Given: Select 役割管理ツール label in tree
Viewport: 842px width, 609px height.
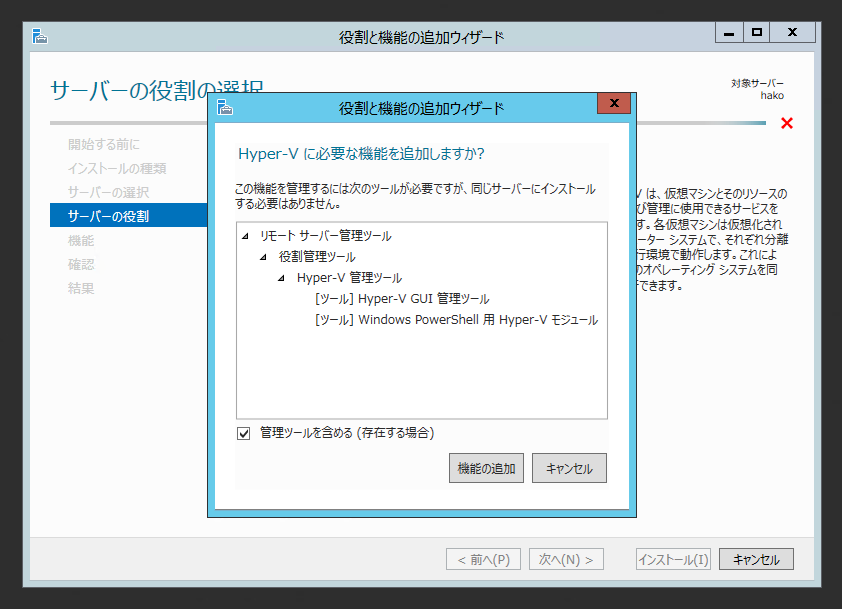Looking at the screenshot, I should tap(317, 257).
